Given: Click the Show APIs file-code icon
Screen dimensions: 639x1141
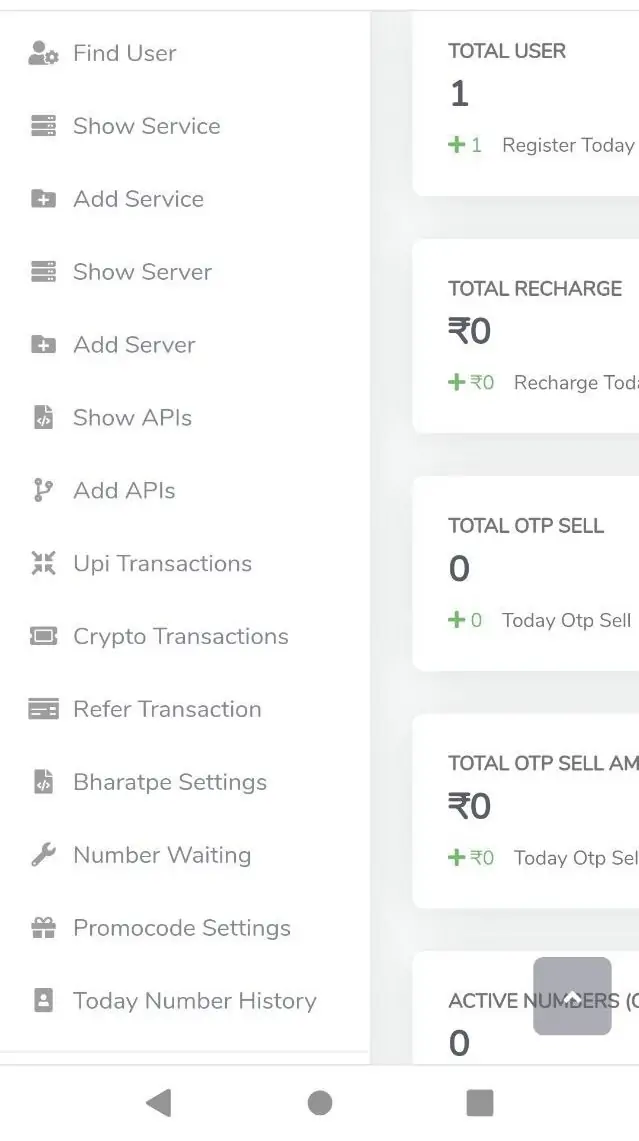Looking at the screenshot, I should 43,418.
